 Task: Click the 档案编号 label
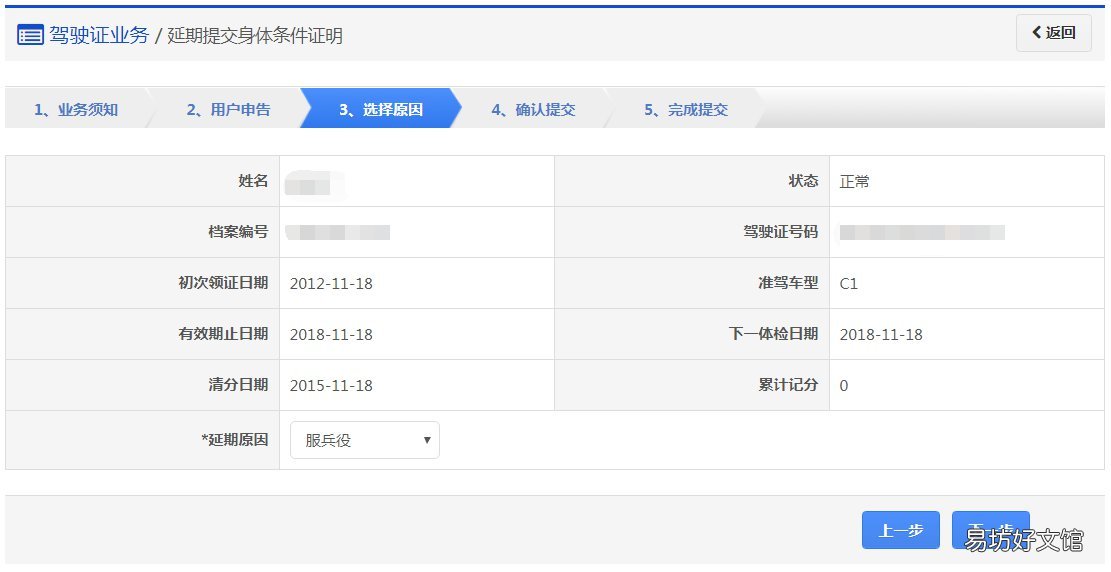click(x=238, y=232)
